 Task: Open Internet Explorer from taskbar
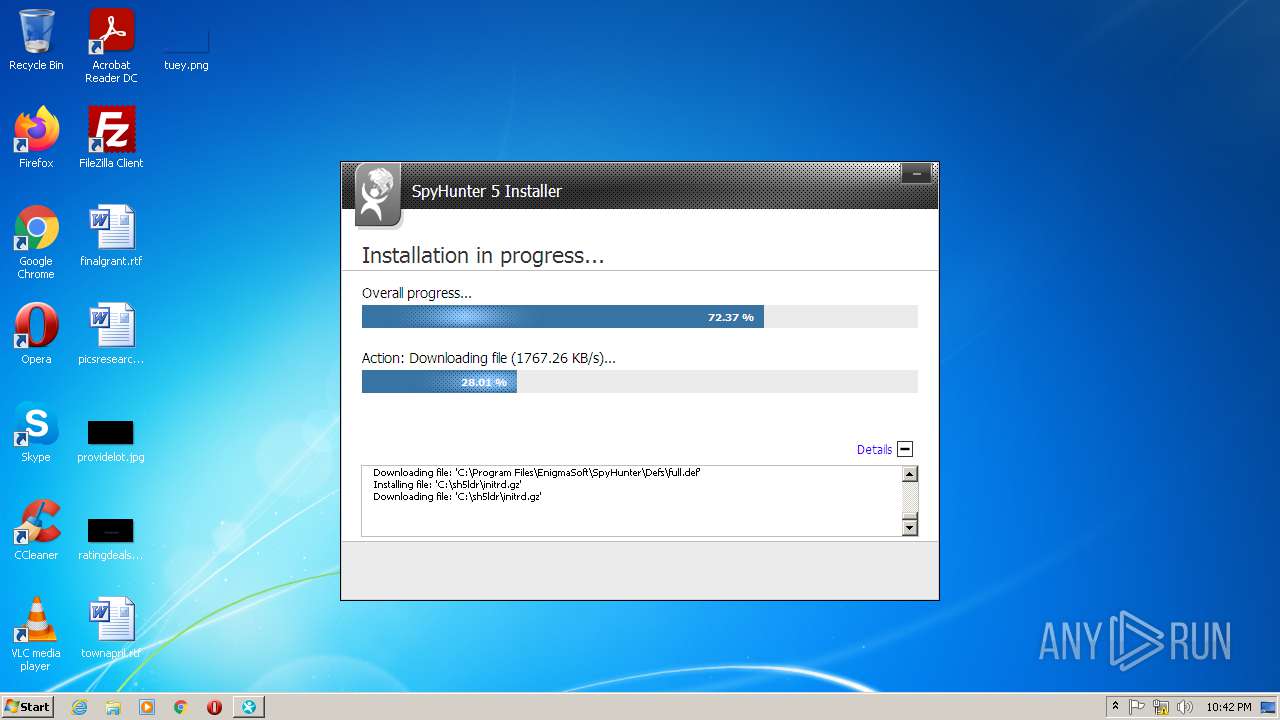click(79, 707)
